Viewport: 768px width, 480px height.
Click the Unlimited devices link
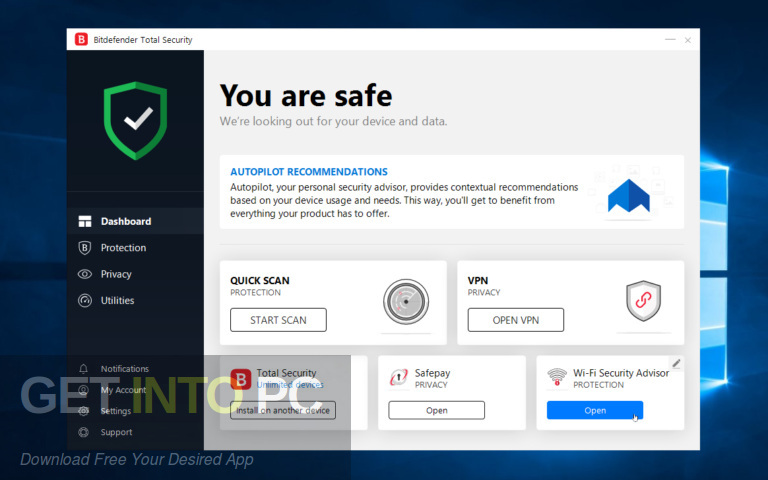(x=290, y=385)
